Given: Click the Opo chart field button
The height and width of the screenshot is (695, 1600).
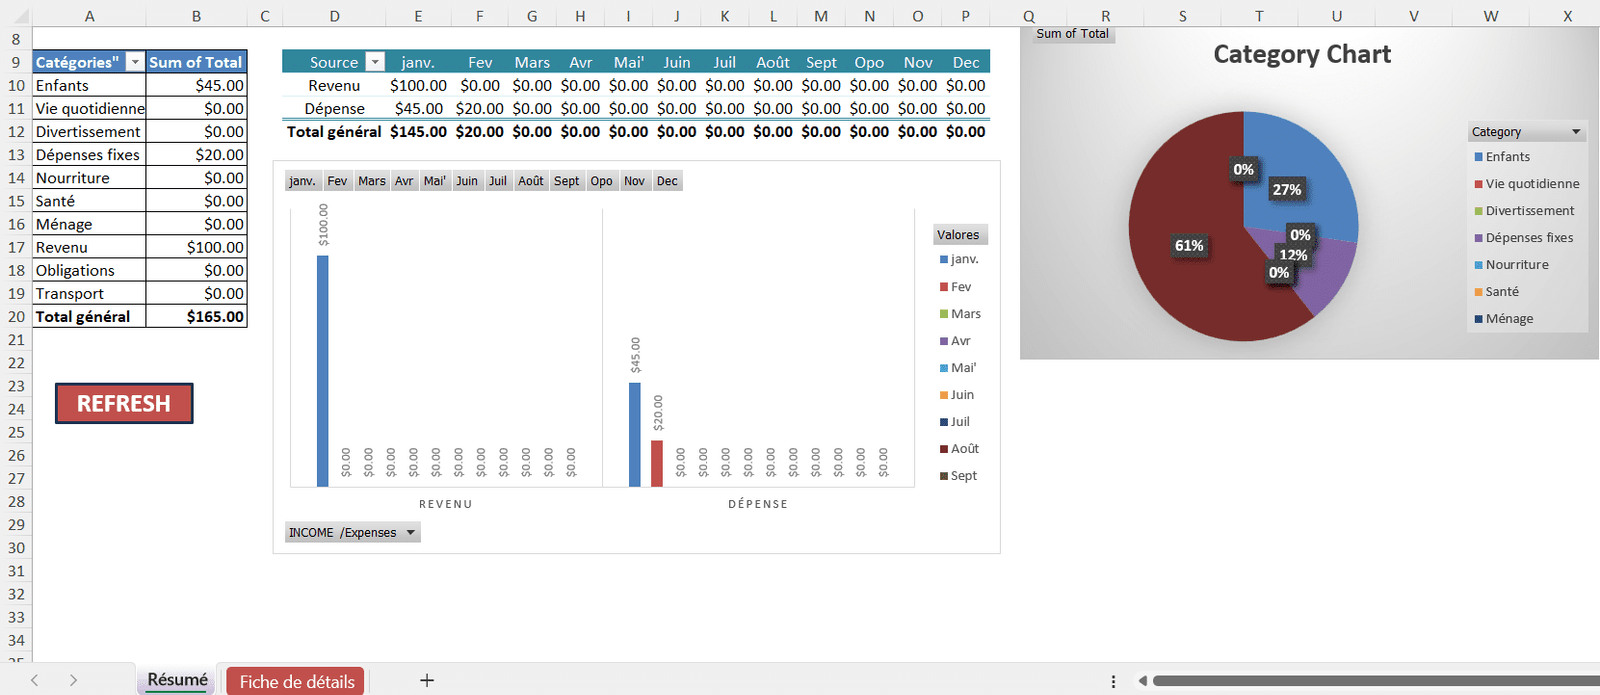Looking at the screenshot, I should (601, 181).
